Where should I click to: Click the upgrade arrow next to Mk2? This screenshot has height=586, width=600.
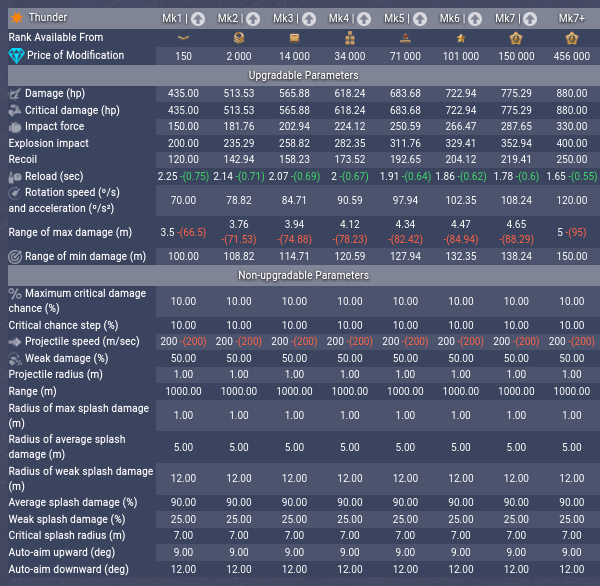253,19
